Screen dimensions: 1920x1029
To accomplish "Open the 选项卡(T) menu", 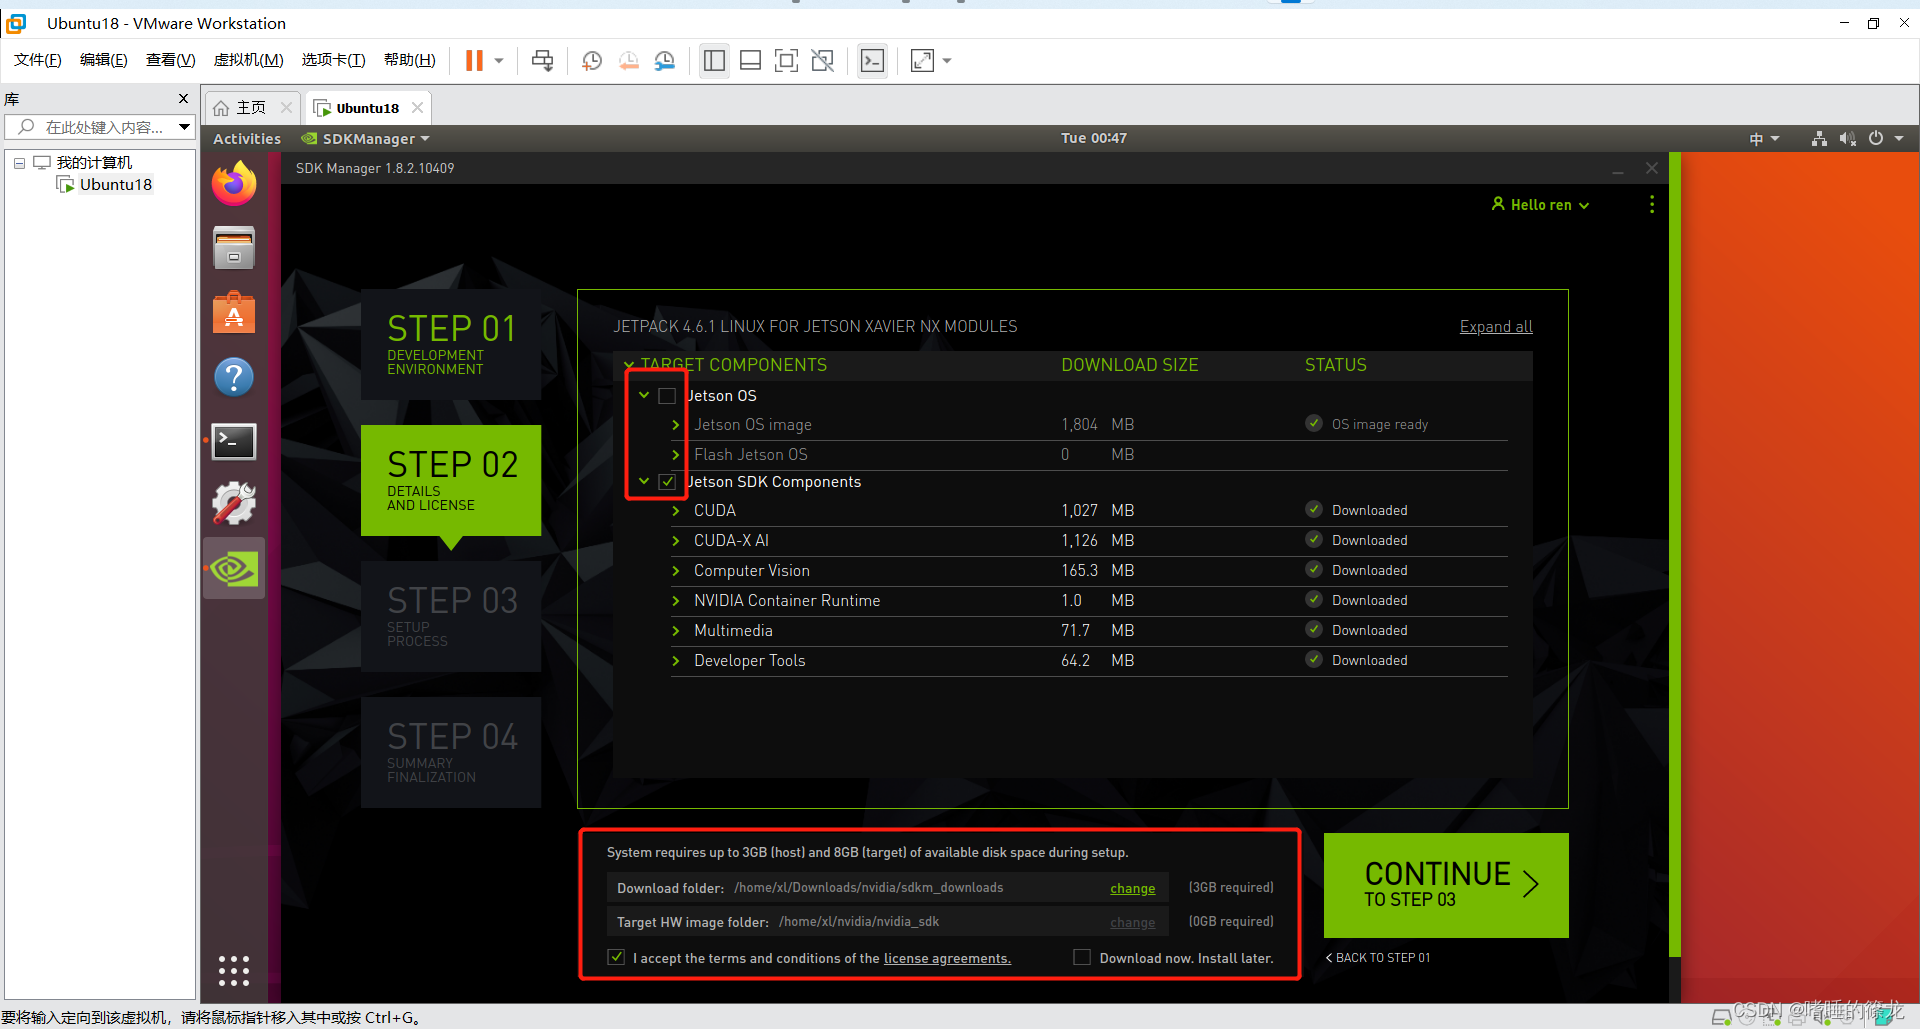I will (x=333, y=60).
